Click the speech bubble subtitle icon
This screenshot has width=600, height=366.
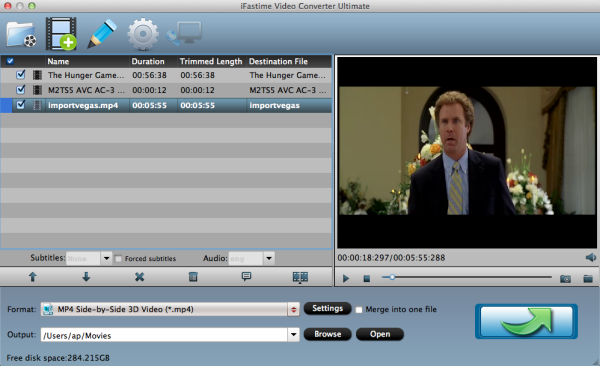coord(246,276)
